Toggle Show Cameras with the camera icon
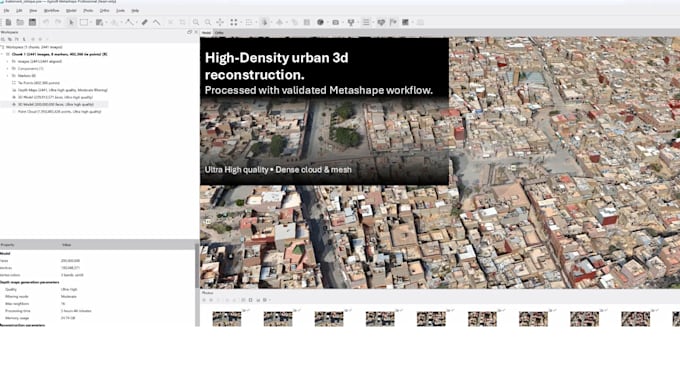 [336, 22]
